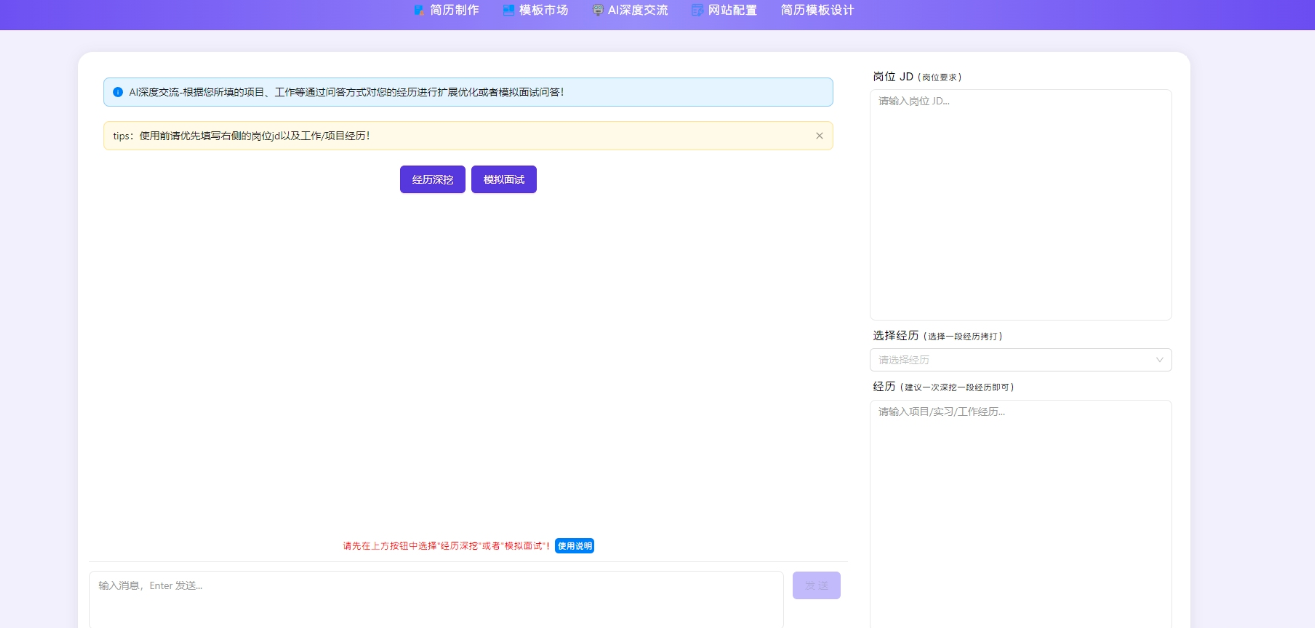Open the 简历模板设计 menu item
This screenshot has width=1315, height=628.
point(816,10)
